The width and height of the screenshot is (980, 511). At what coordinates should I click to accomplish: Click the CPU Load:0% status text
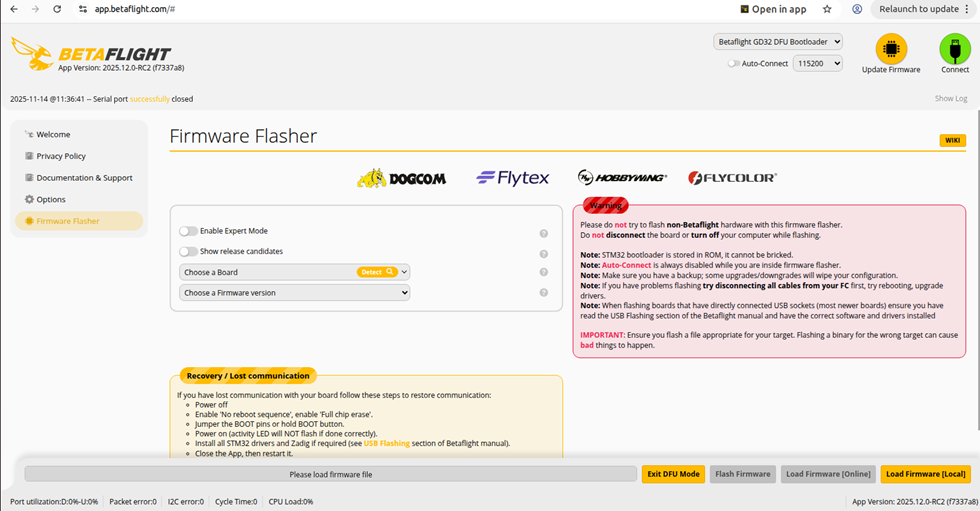[291, 502]
